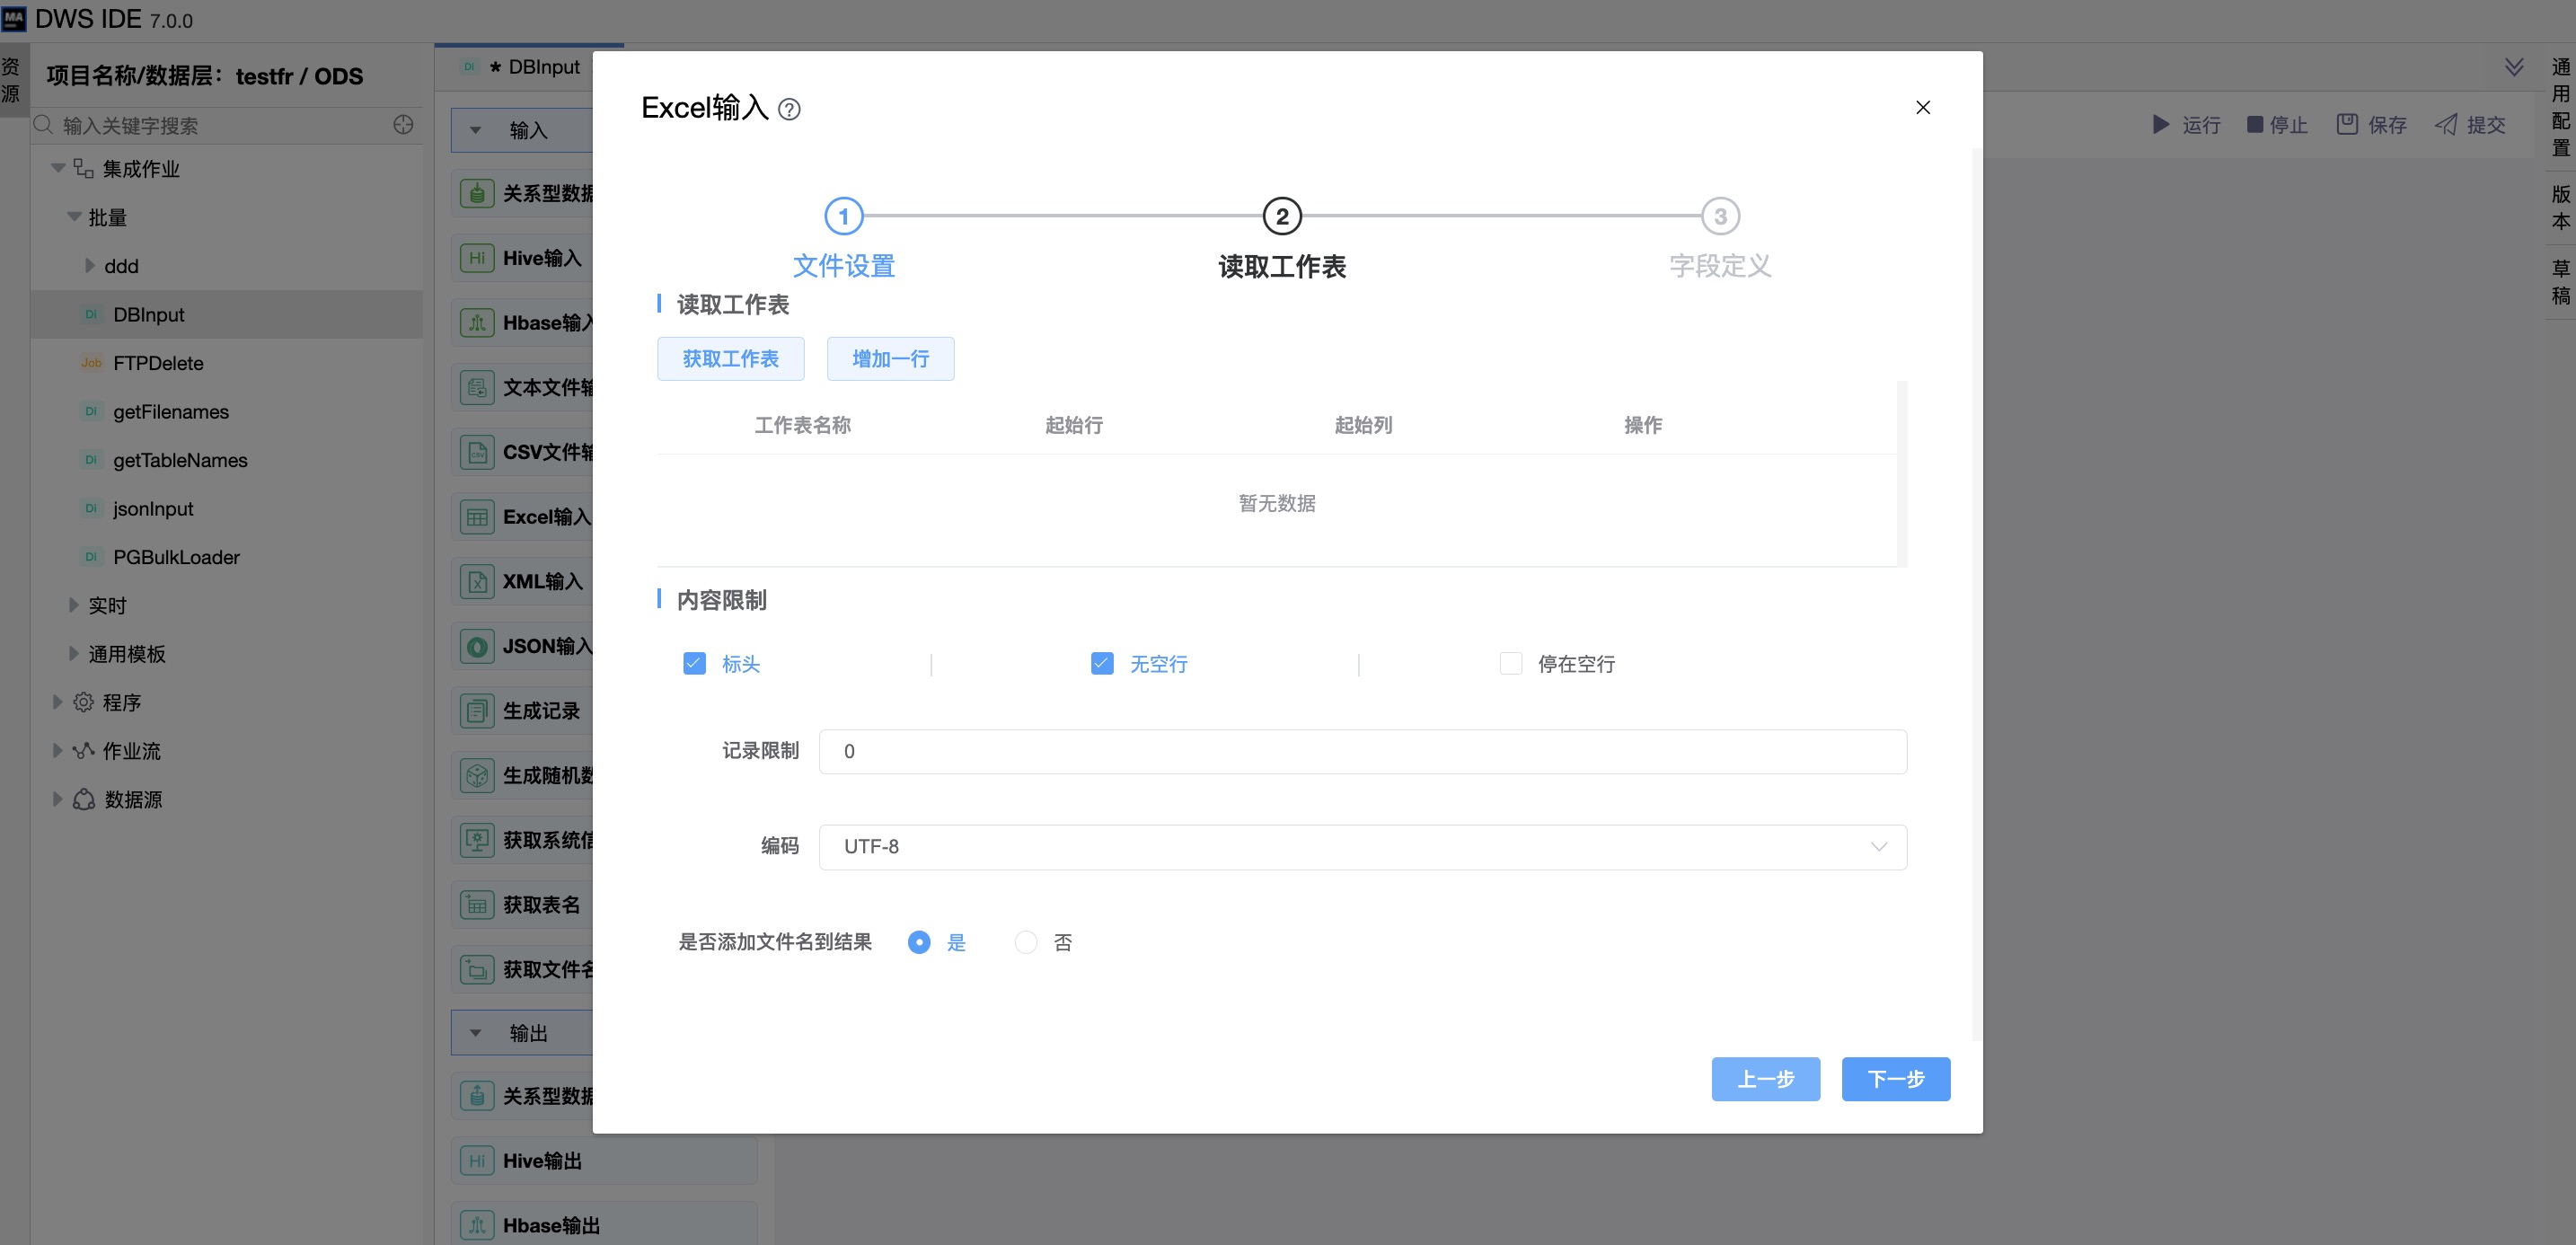2576x1245 pixels.
Task: Click the 获取工作表 button
Action: click(x=730, y=358)
